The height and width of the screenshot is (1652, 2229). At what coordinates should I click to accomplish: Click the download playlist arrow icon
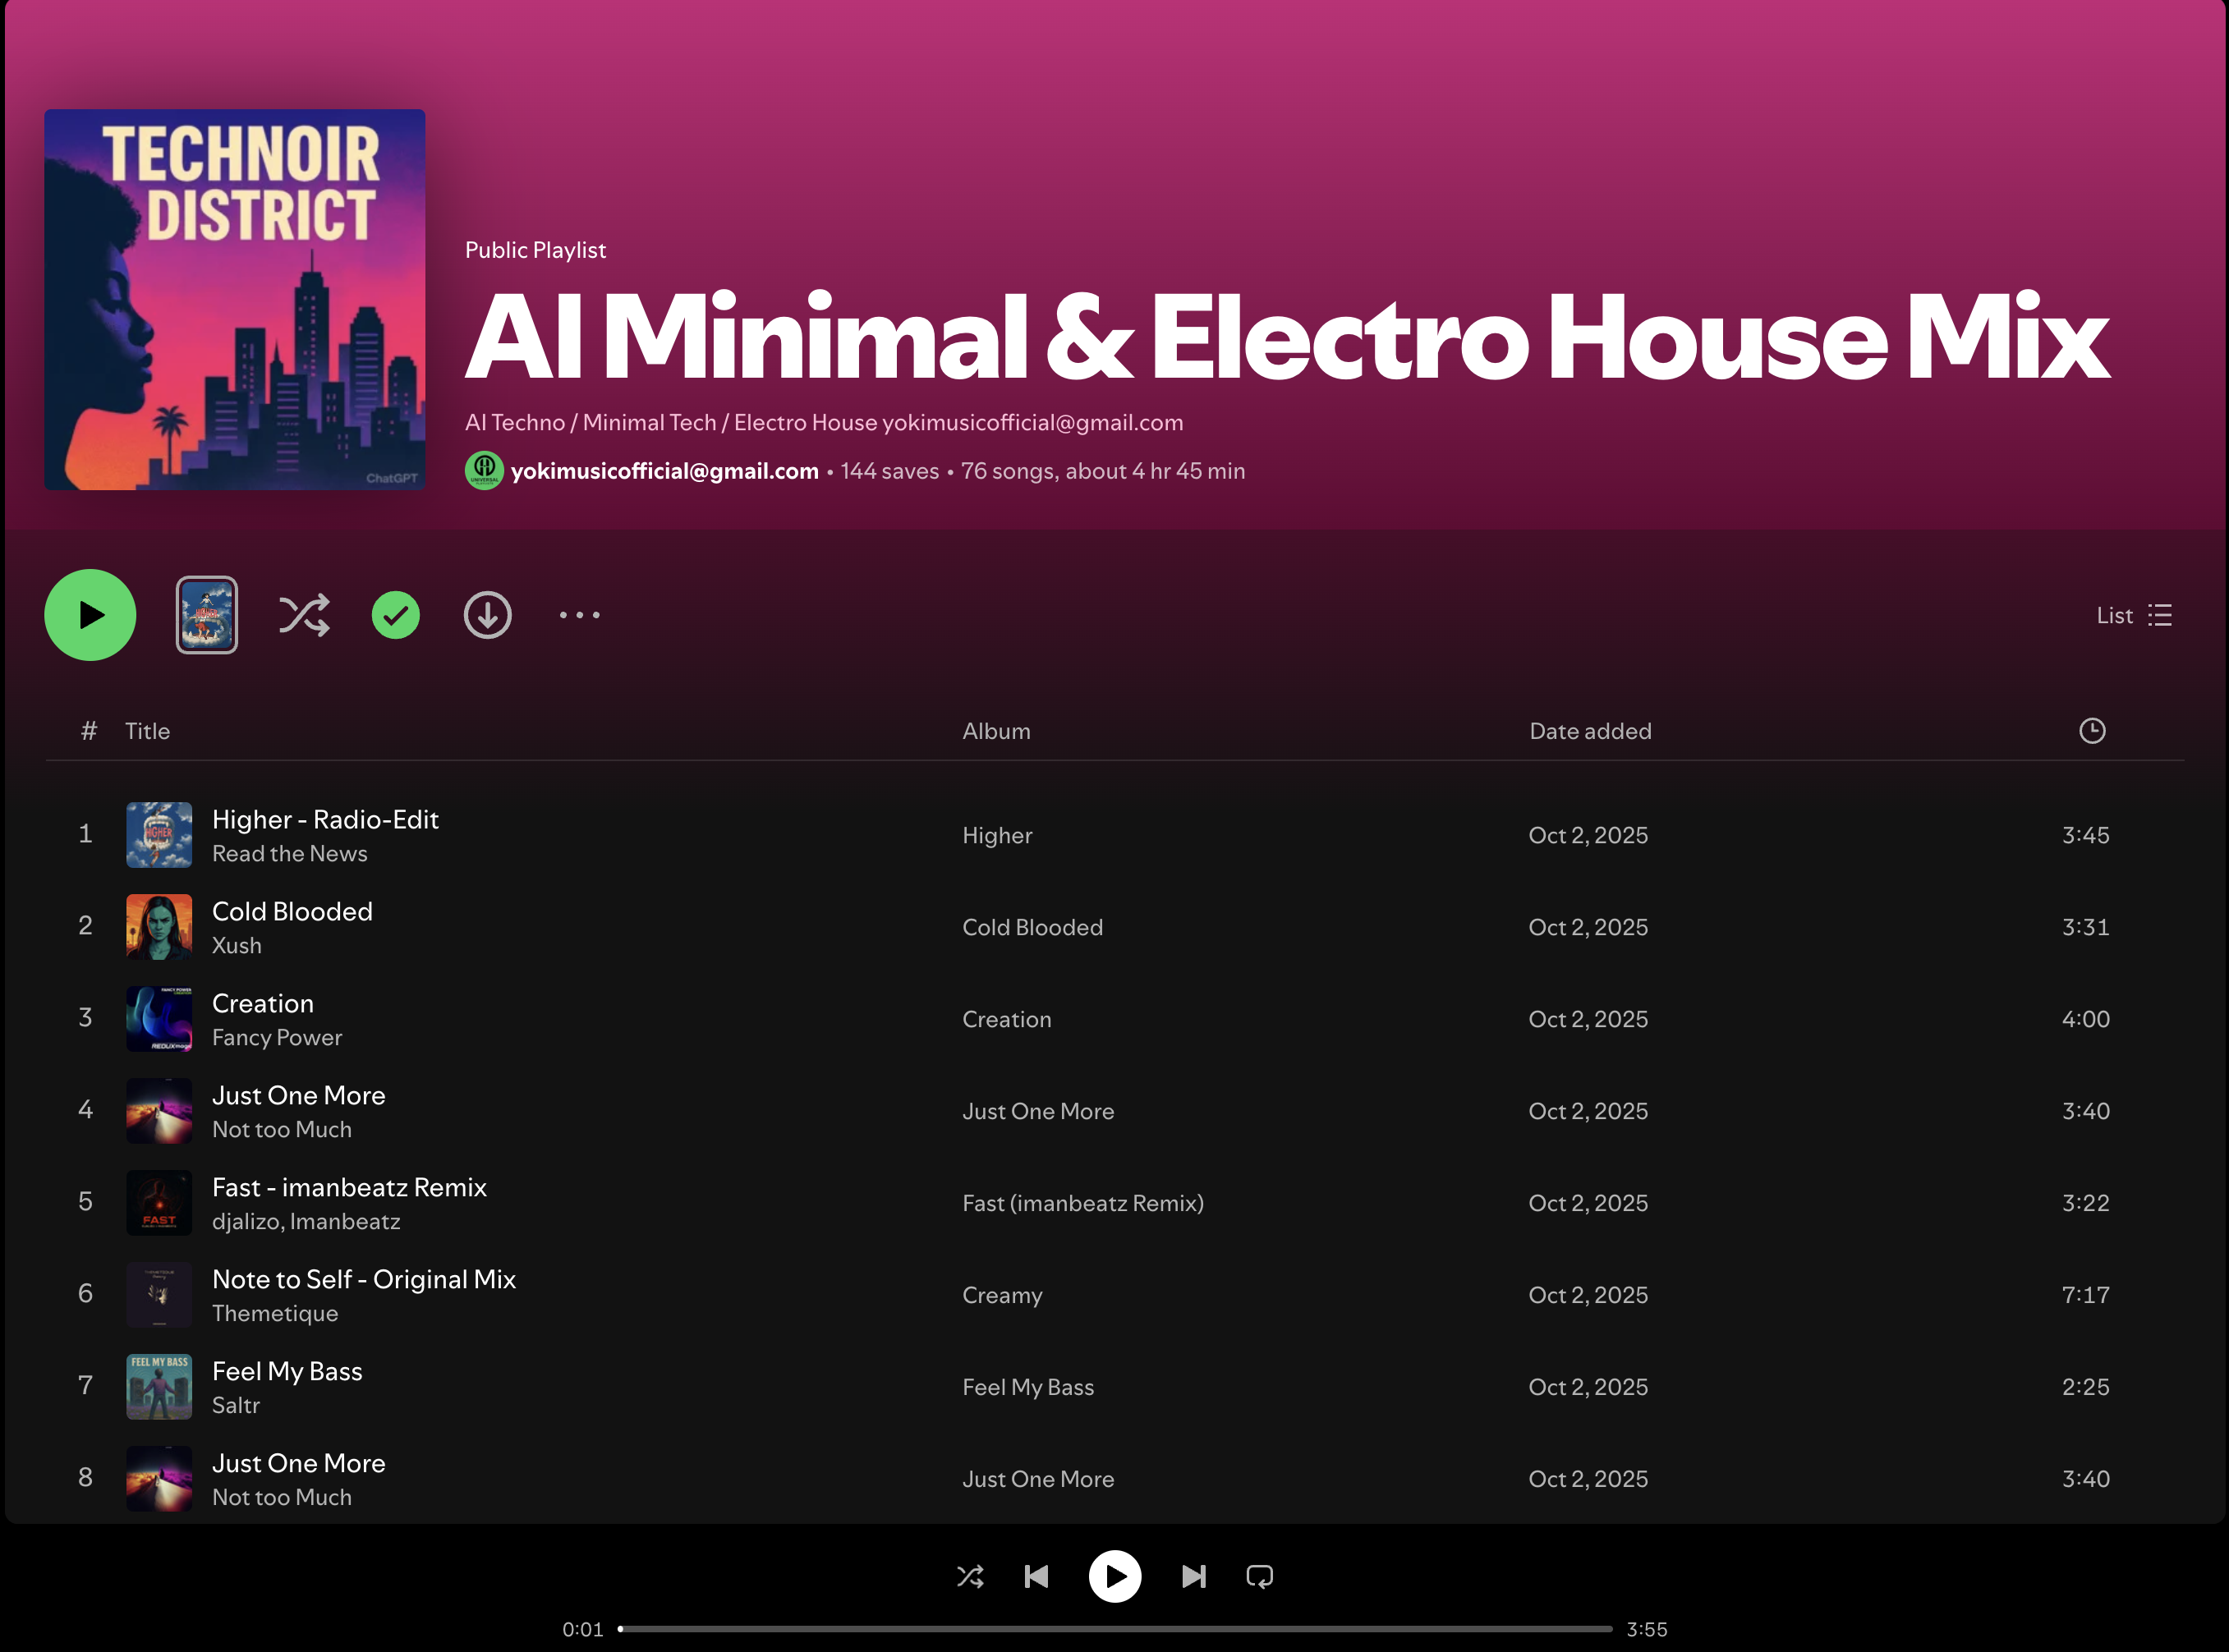tap(487, 615)
